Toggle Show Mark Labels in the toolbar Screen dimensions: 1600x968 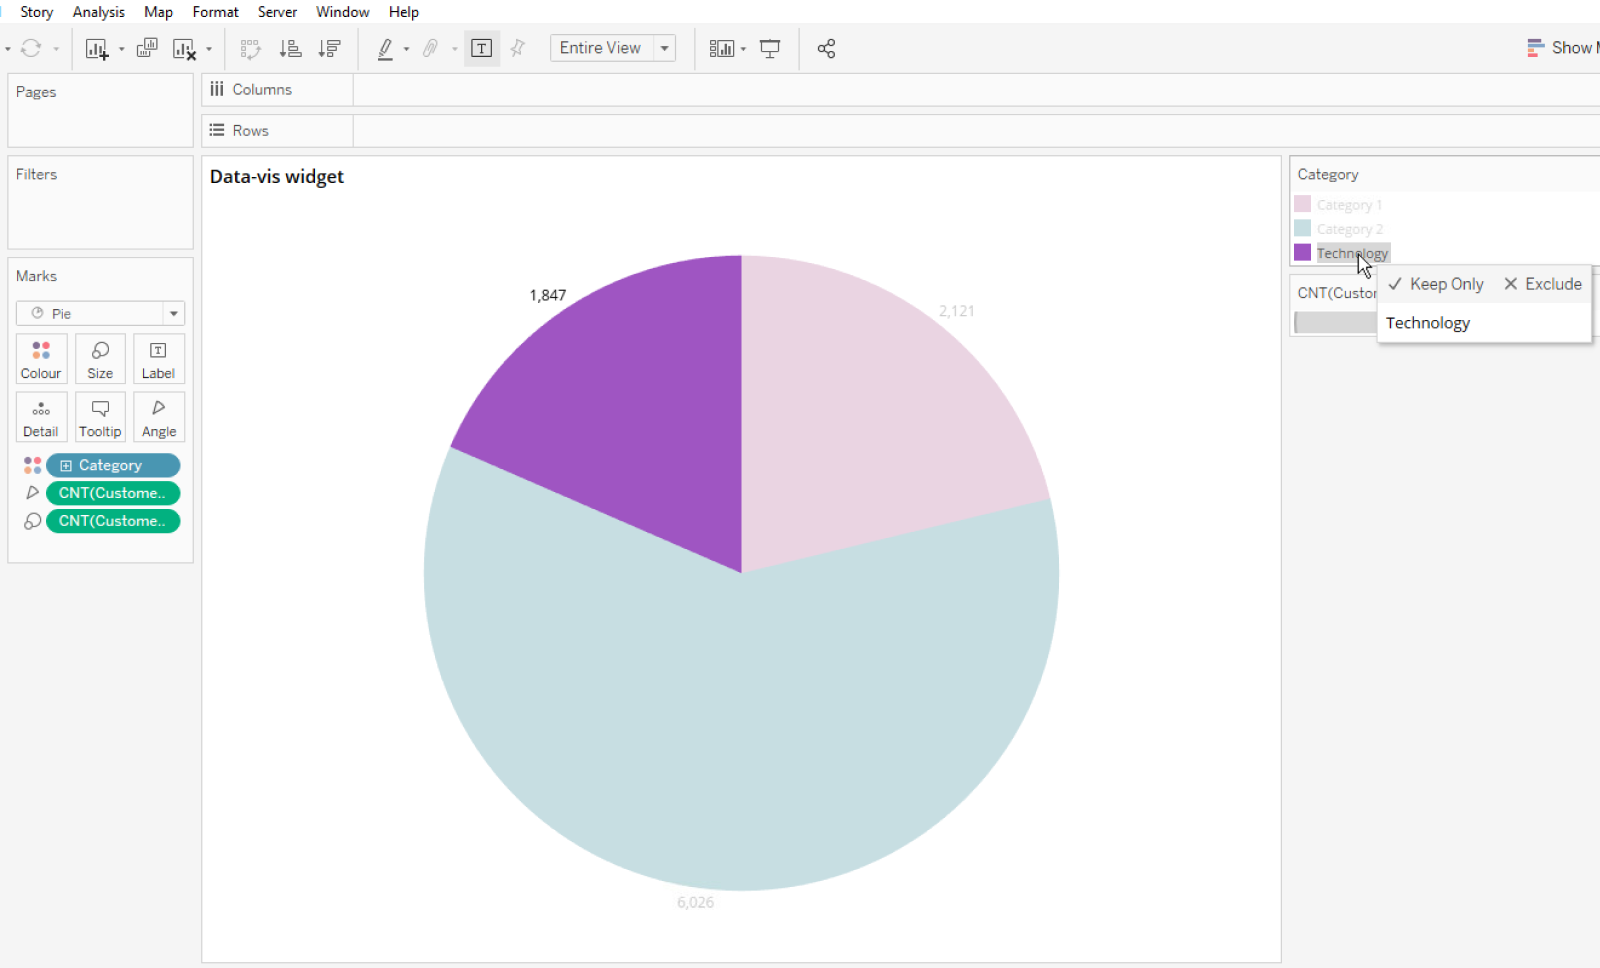click(x=482, y=47)
